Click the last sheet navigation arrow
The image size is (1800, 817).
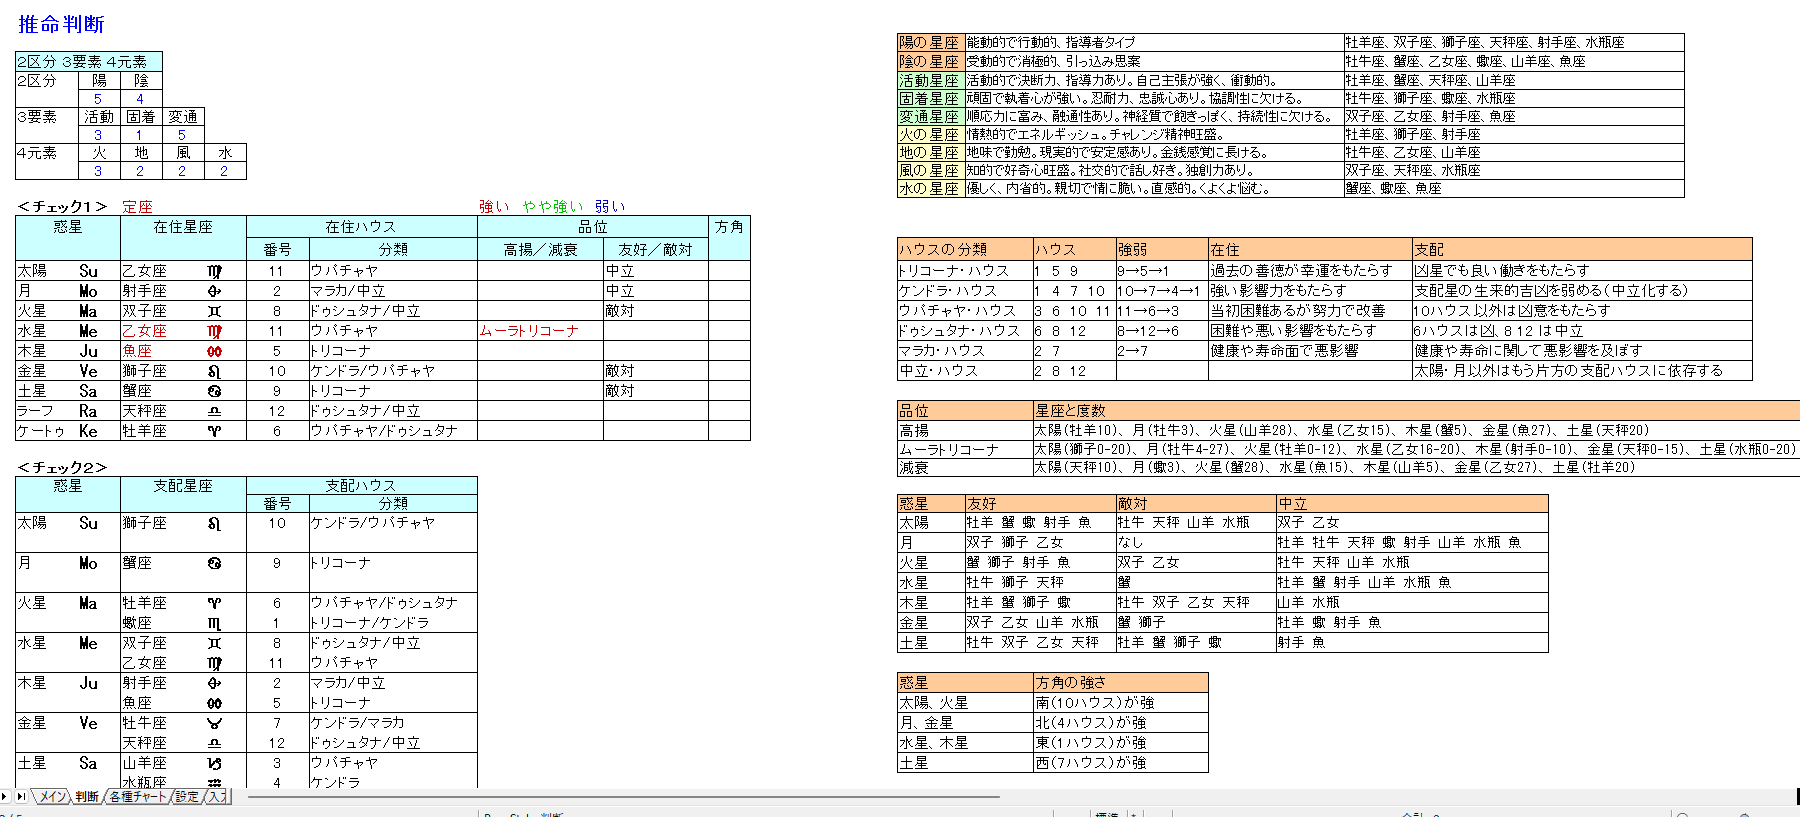point(20,797)
